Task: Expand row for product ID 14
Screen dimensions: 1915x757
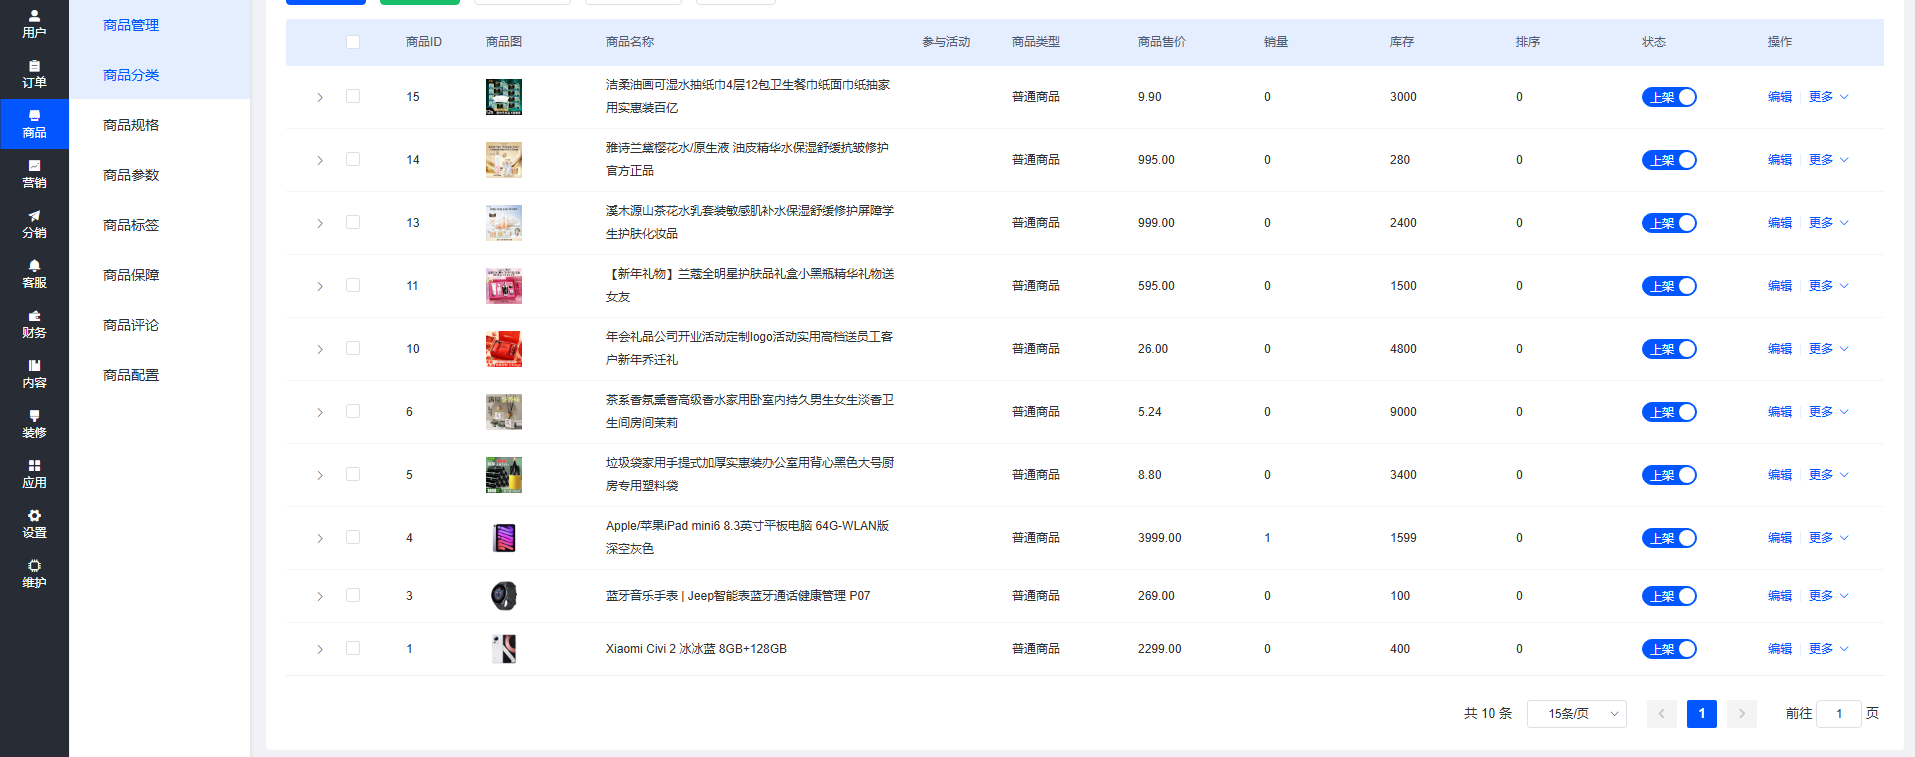Action: tap(320, 160)
